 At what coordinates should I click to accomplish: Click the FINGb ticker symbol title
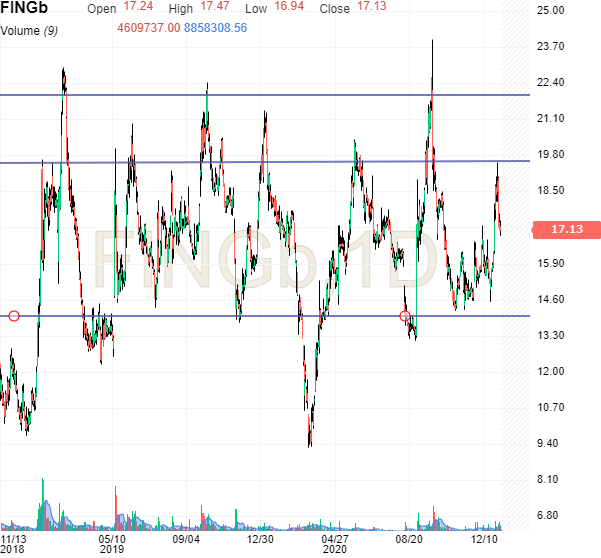pyautogui.click(x=26, y=9)
